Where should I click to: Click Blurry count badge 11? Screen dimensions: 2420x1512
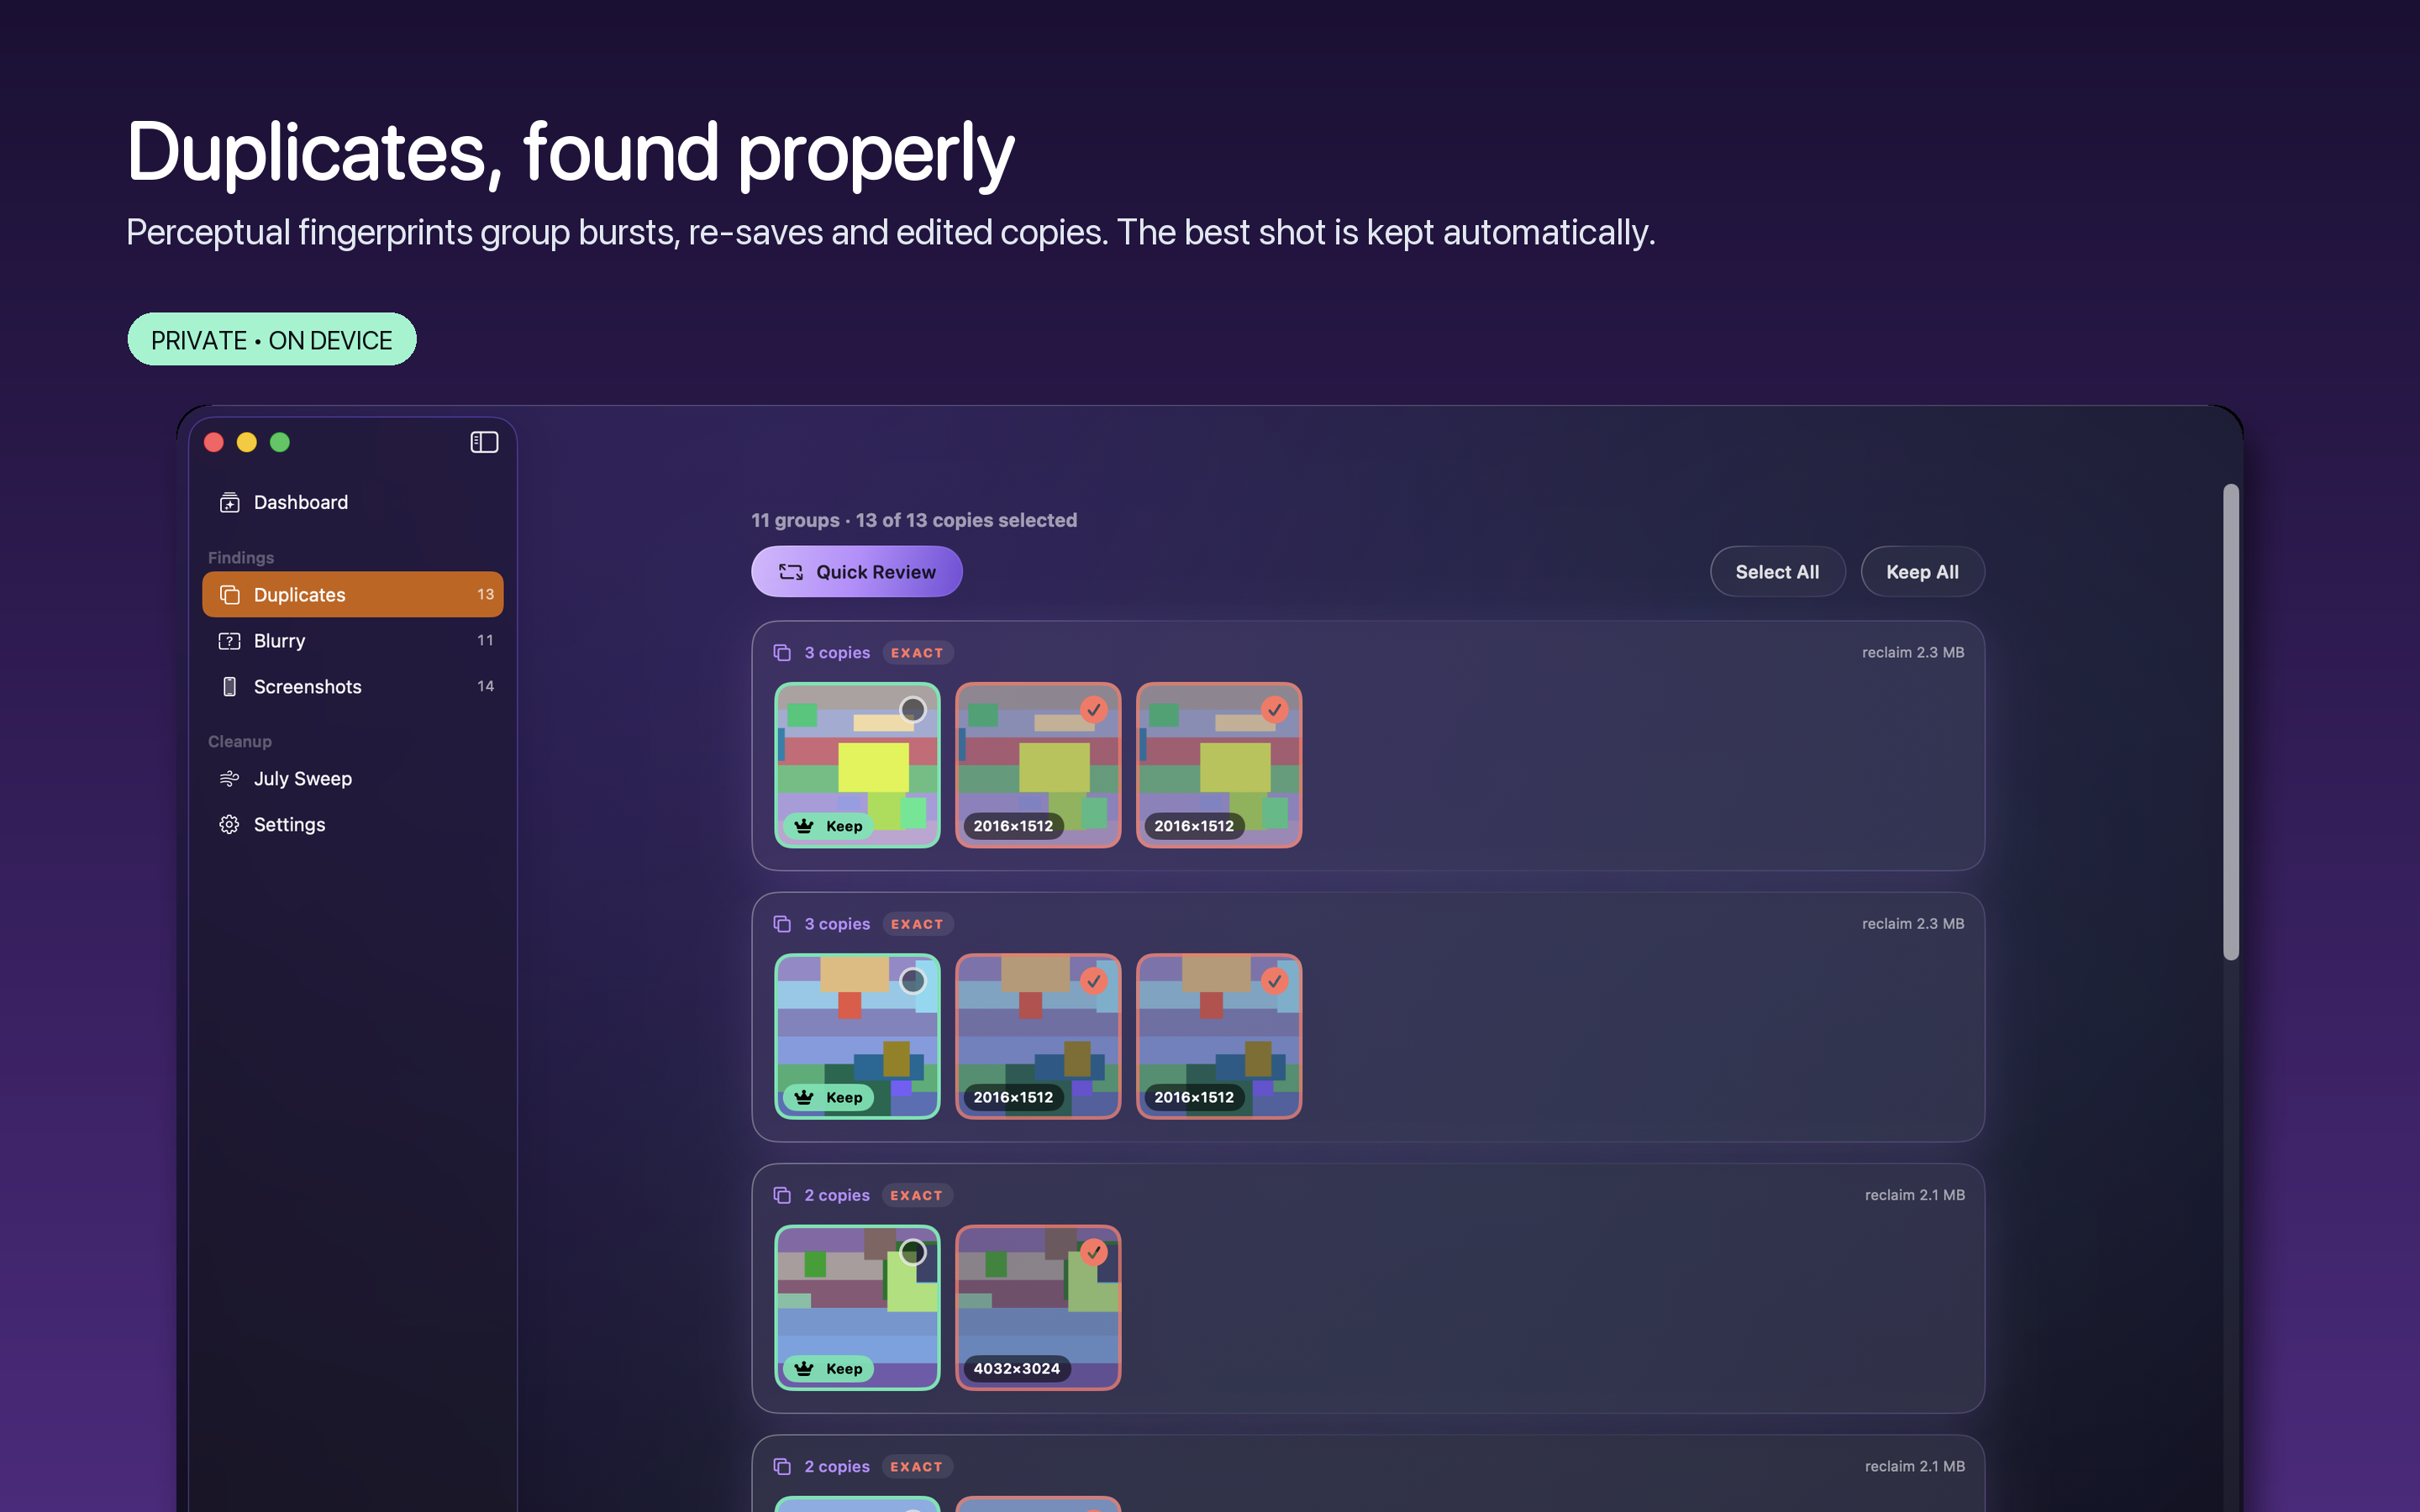pyautogui.click(x=485, y=640)
